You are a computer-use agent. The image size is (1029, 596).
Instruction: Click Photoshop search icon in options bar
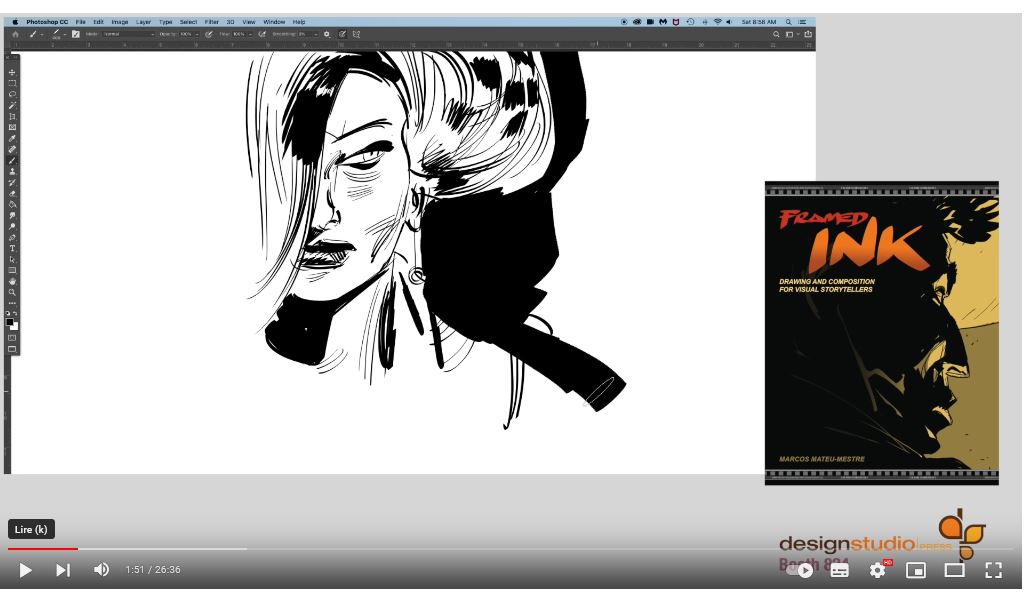776,34
